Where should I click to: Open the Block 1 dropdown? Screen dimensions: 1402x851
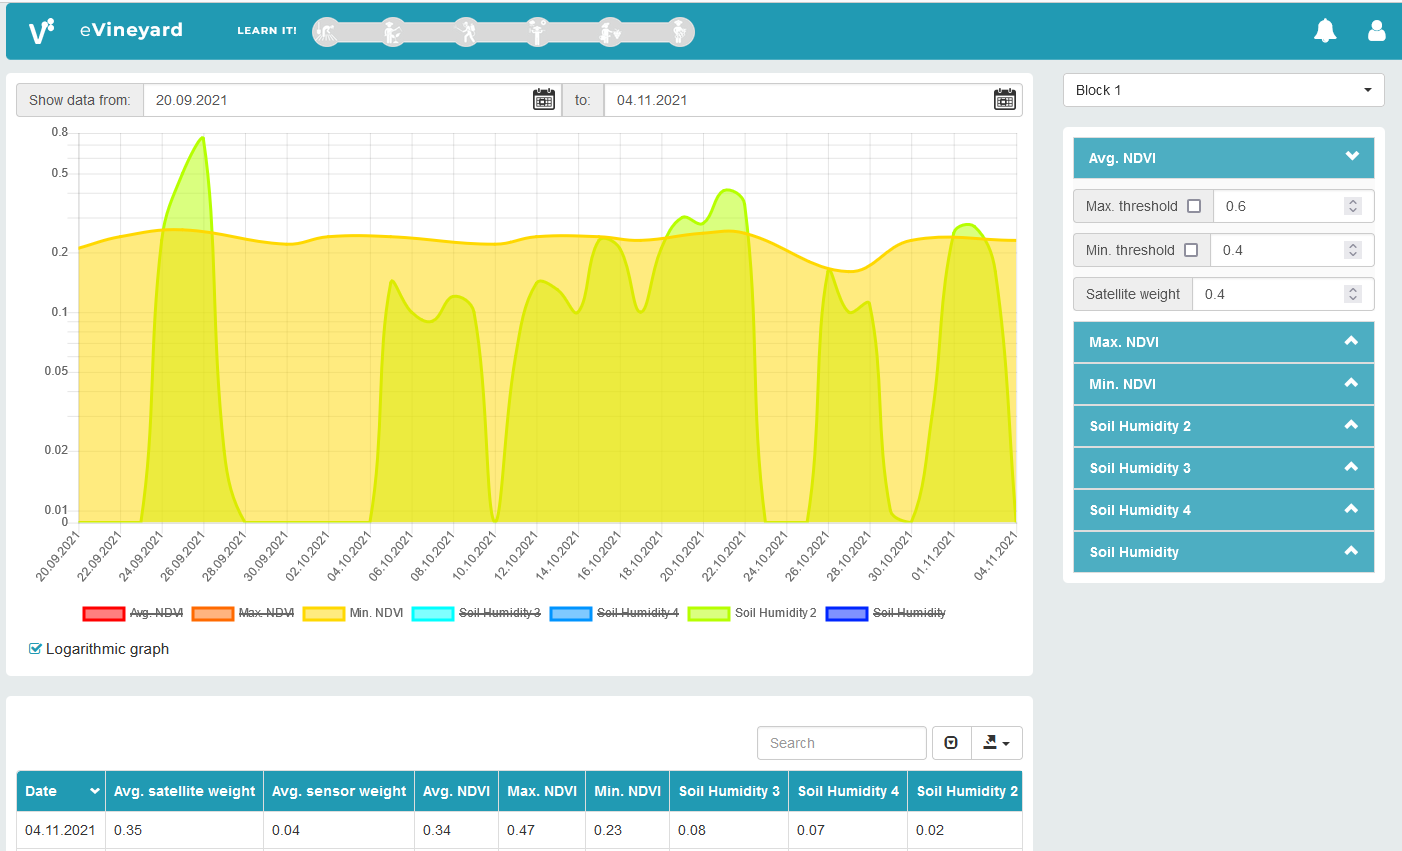click(1224, 90)
